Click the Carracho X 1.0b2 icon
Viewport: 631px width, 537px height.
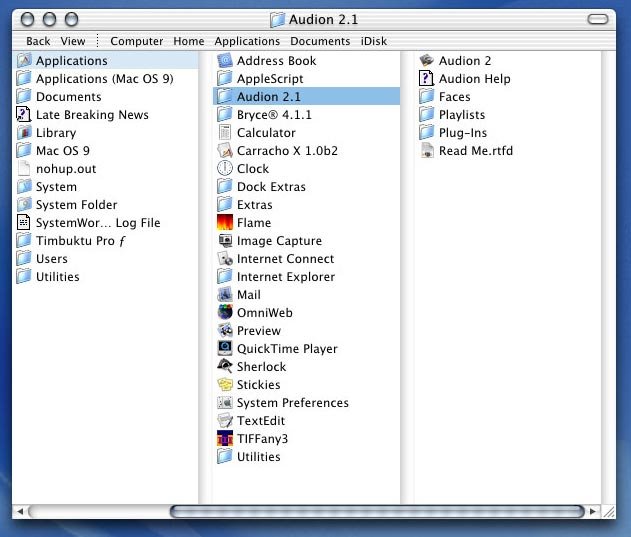pos(225,151)
